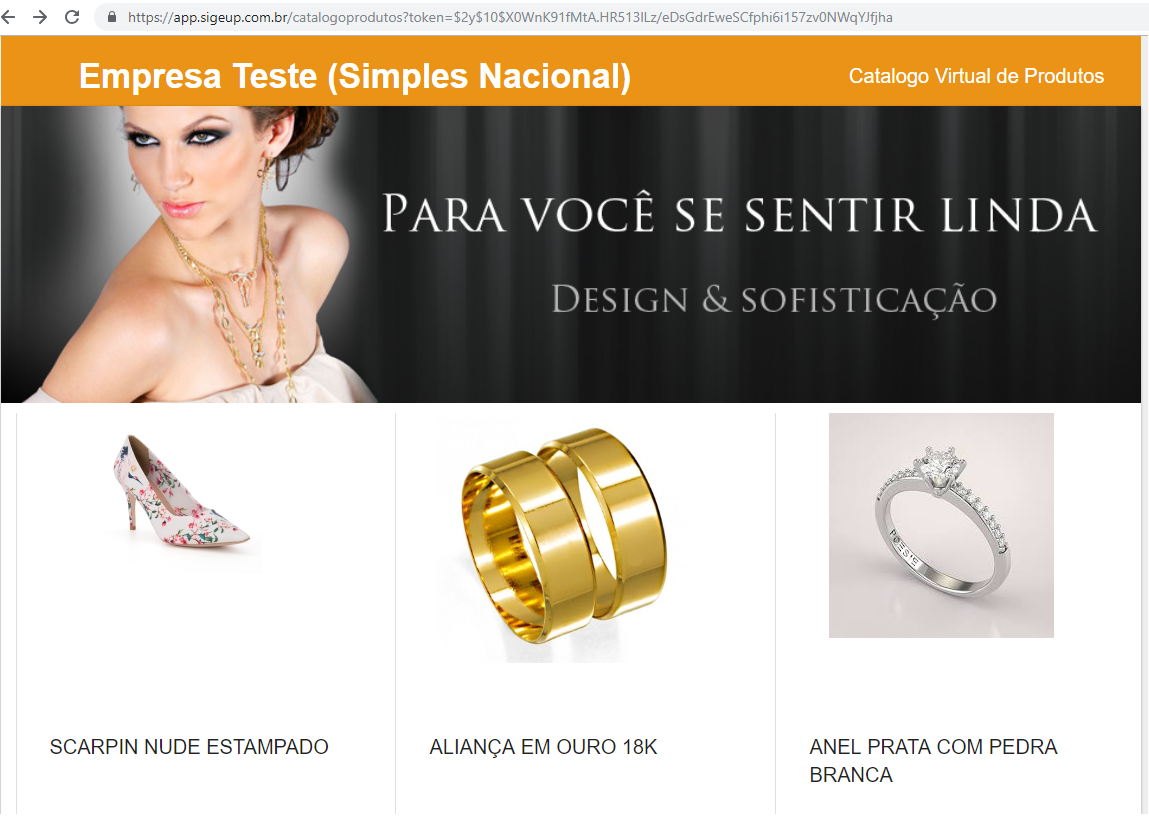Viewport: 1149px width, 816px height.
Task: View site info via the padlock icon
Action: tap(112, 17)
